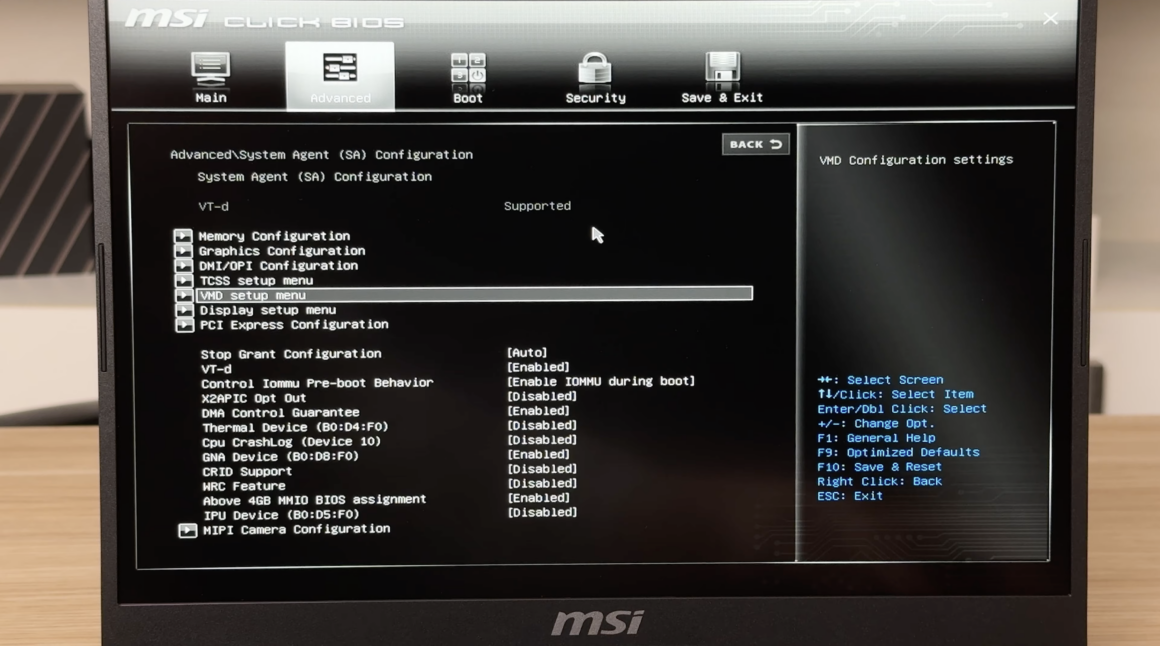Click the Advanced\System Agent breadcrumb path
The width and height of the screenshot is (1160, 646).
coord(321,155)
